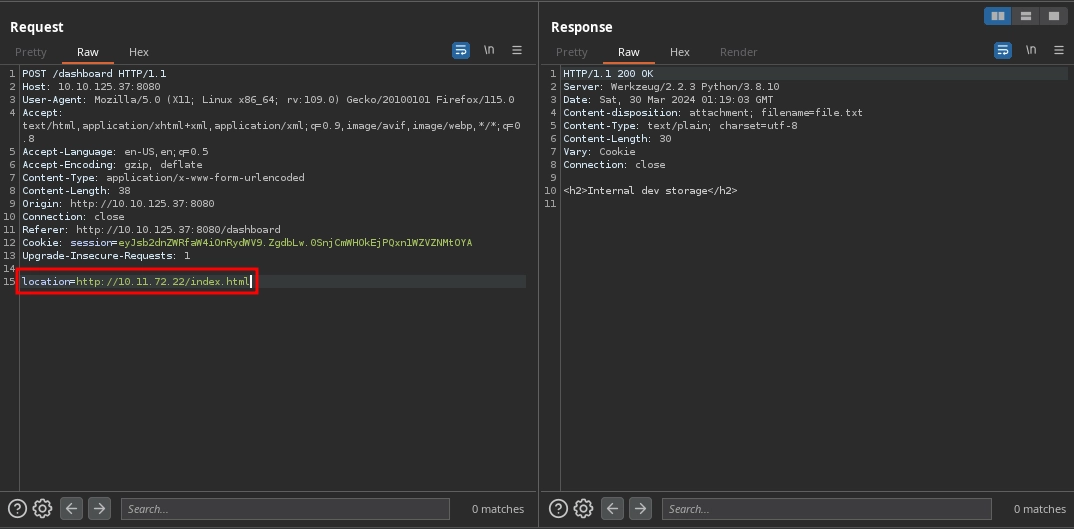
Task: Click the location parameter line in request body
Action: tap(136, 282)
